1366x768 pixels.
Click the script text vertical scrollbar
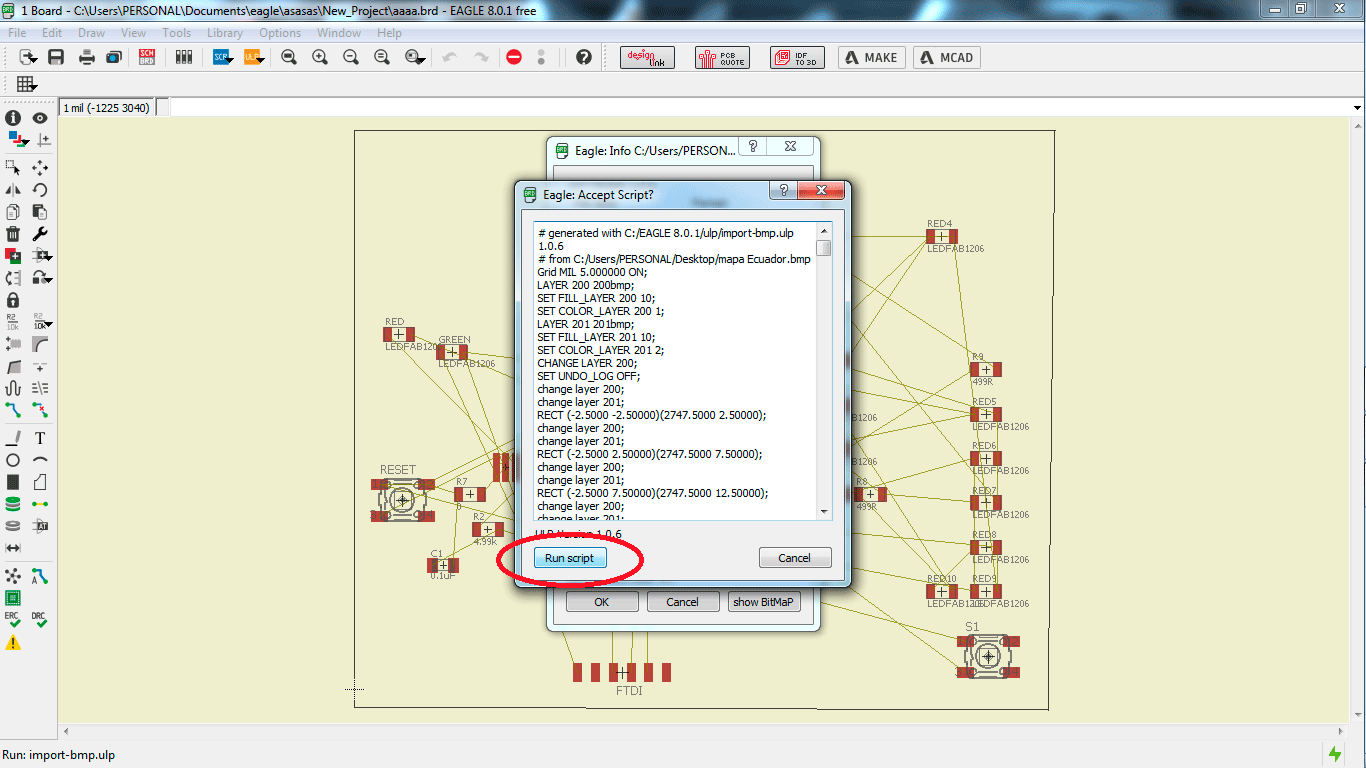[824, 371]
